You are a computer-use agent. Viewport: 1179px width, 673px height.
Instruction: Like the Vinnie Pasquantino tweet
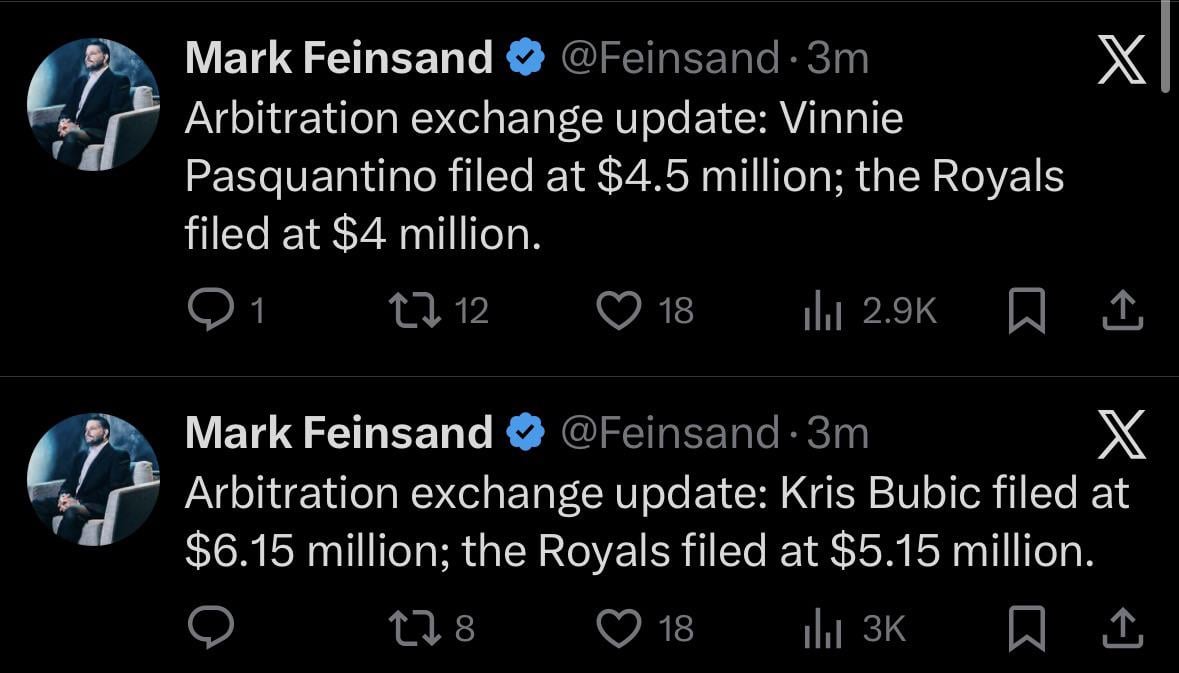(620, 310)
